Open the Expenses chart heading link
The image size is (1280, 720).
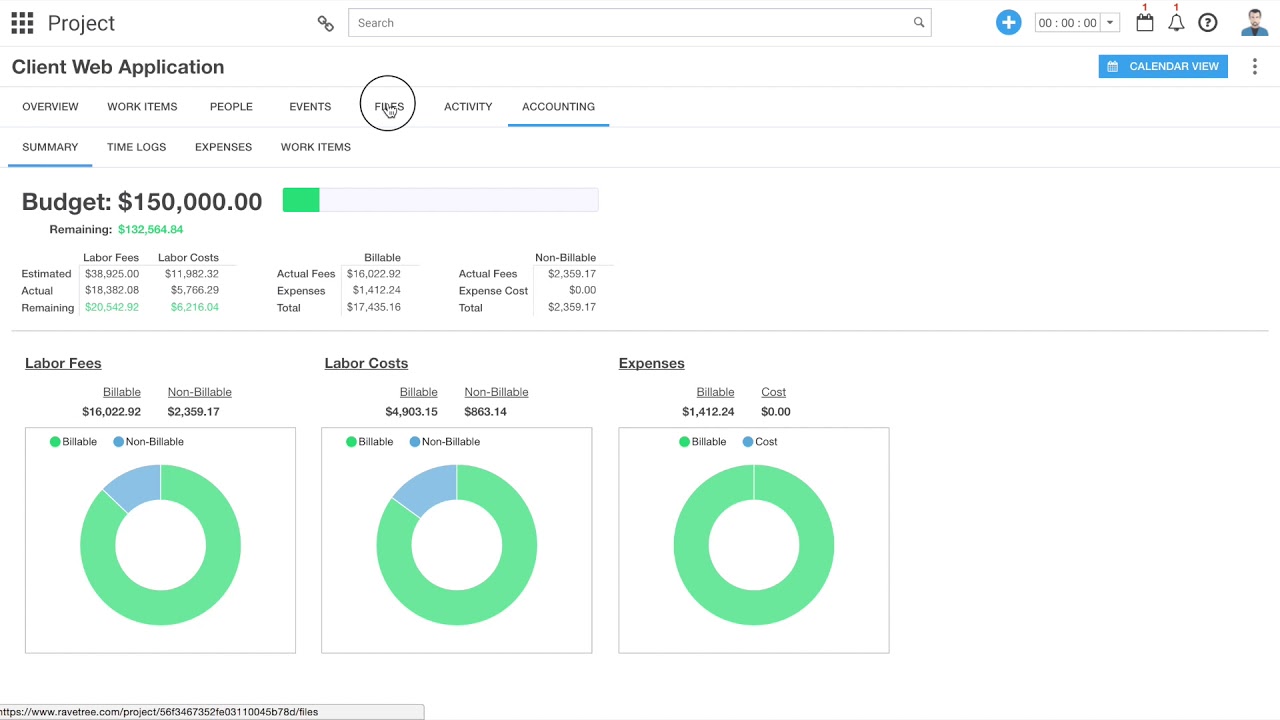tap(651, 363)
